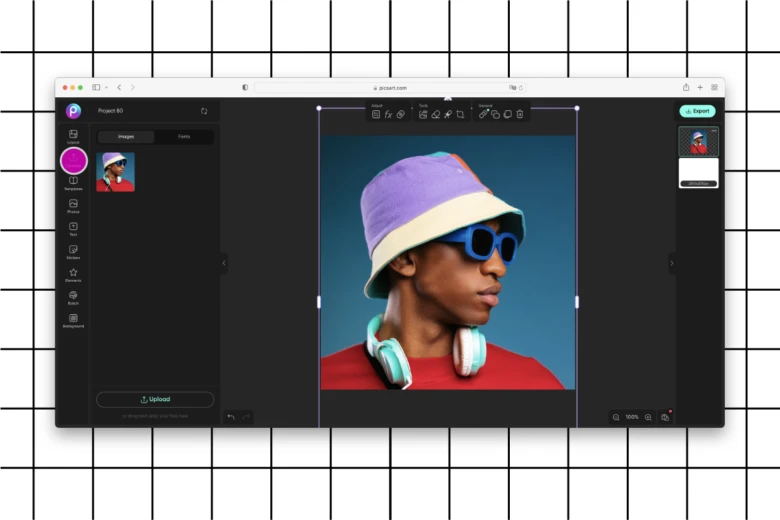Click the Upload button
Image resolution: width=780 pixels, height=520 pixels.
click(155, 399)
